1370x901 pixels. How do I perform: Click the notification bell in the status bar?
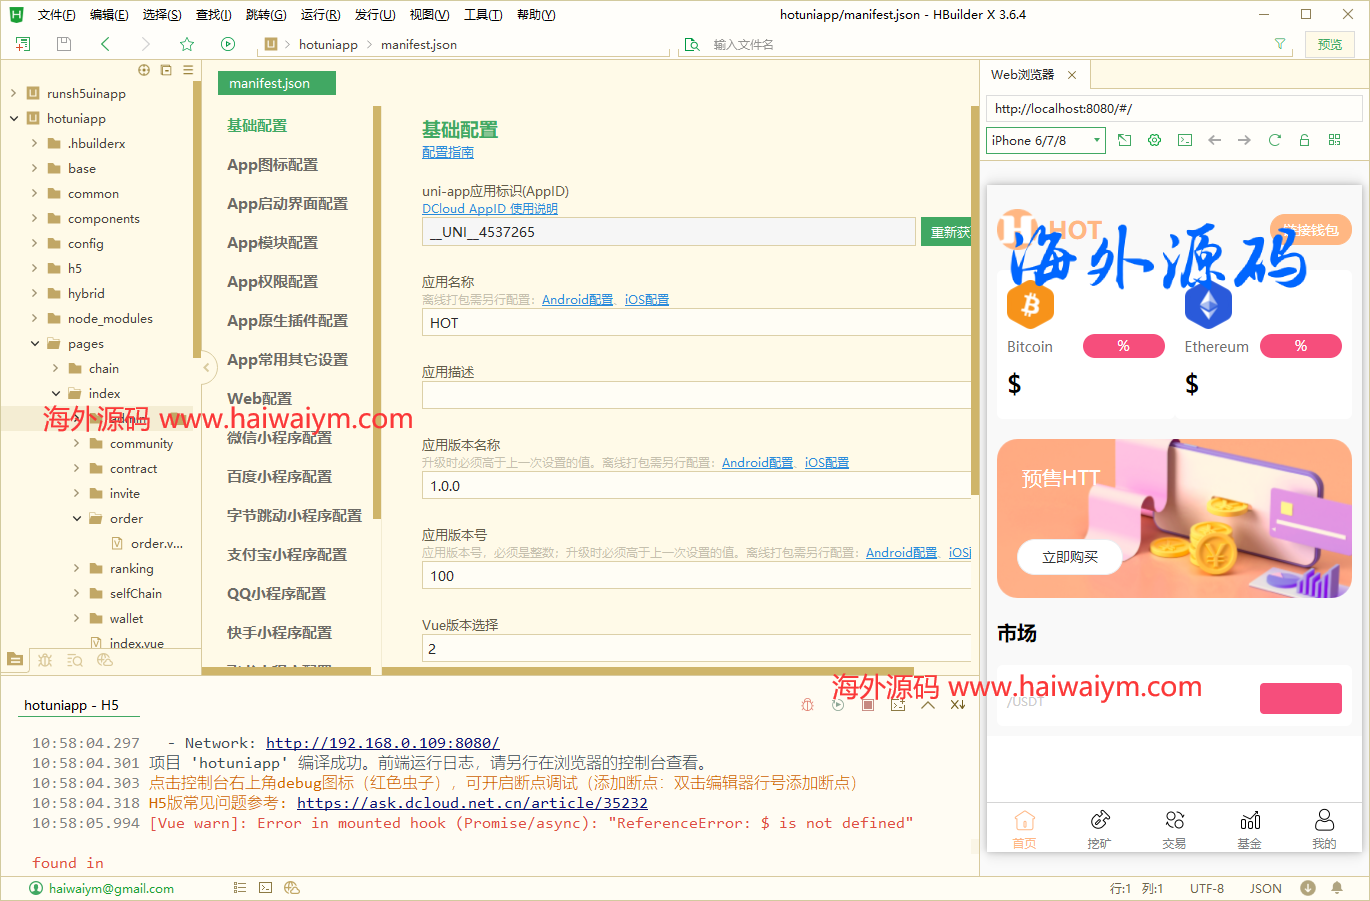pos(1337,888)
